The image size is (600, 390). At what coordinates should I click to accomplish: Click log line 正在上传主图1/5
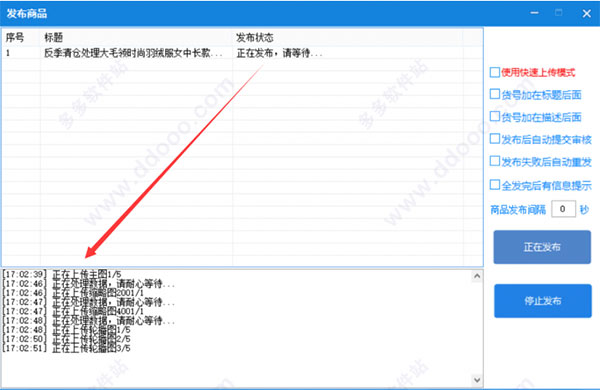pyautogui.click(x=62, y=274)
